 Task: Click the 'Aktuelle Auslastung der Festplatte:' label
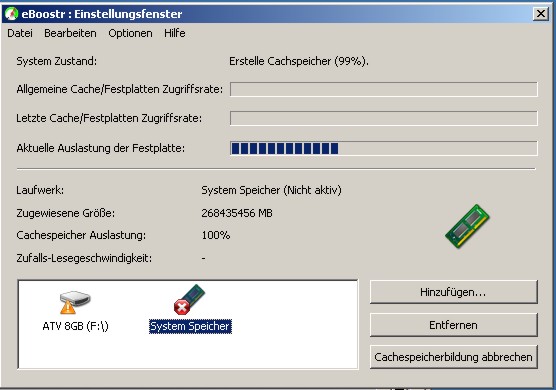tap(101, 148)
